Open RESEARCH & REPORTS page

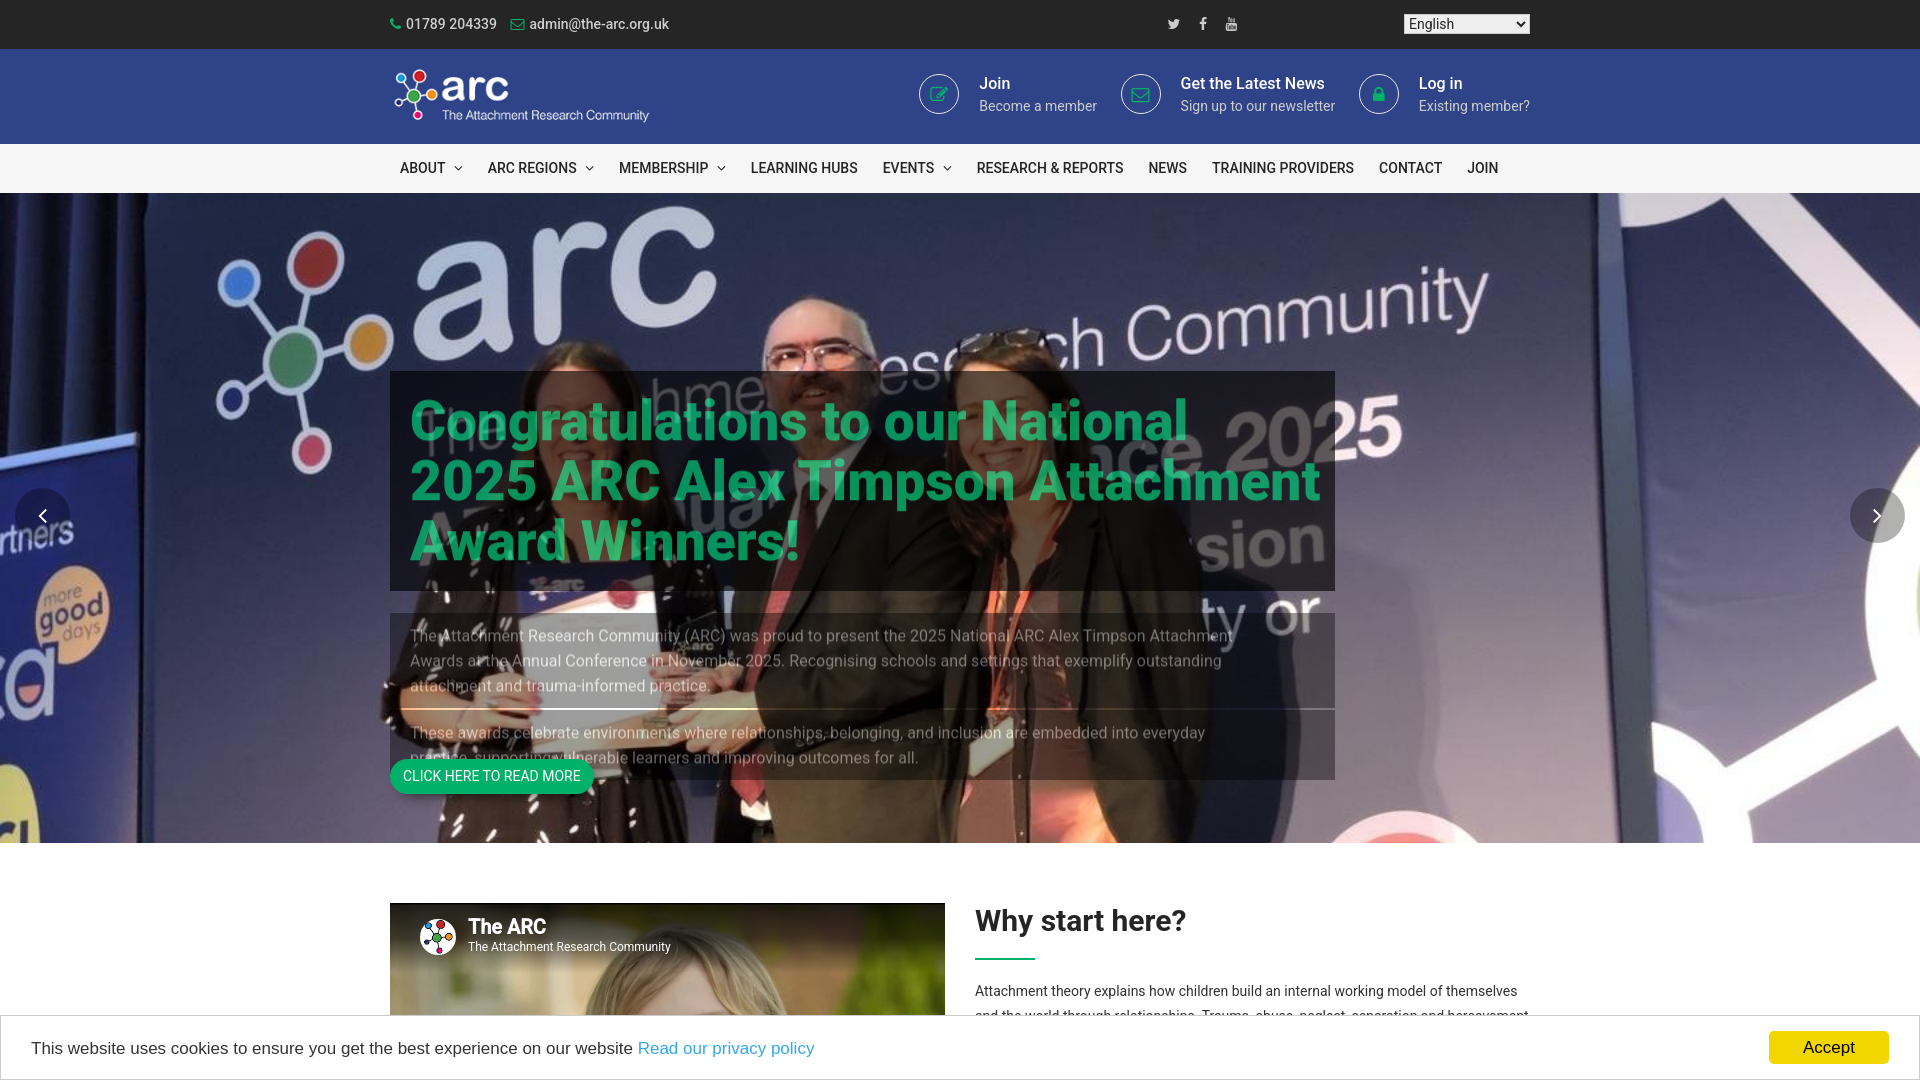[x=1050, y=168]
